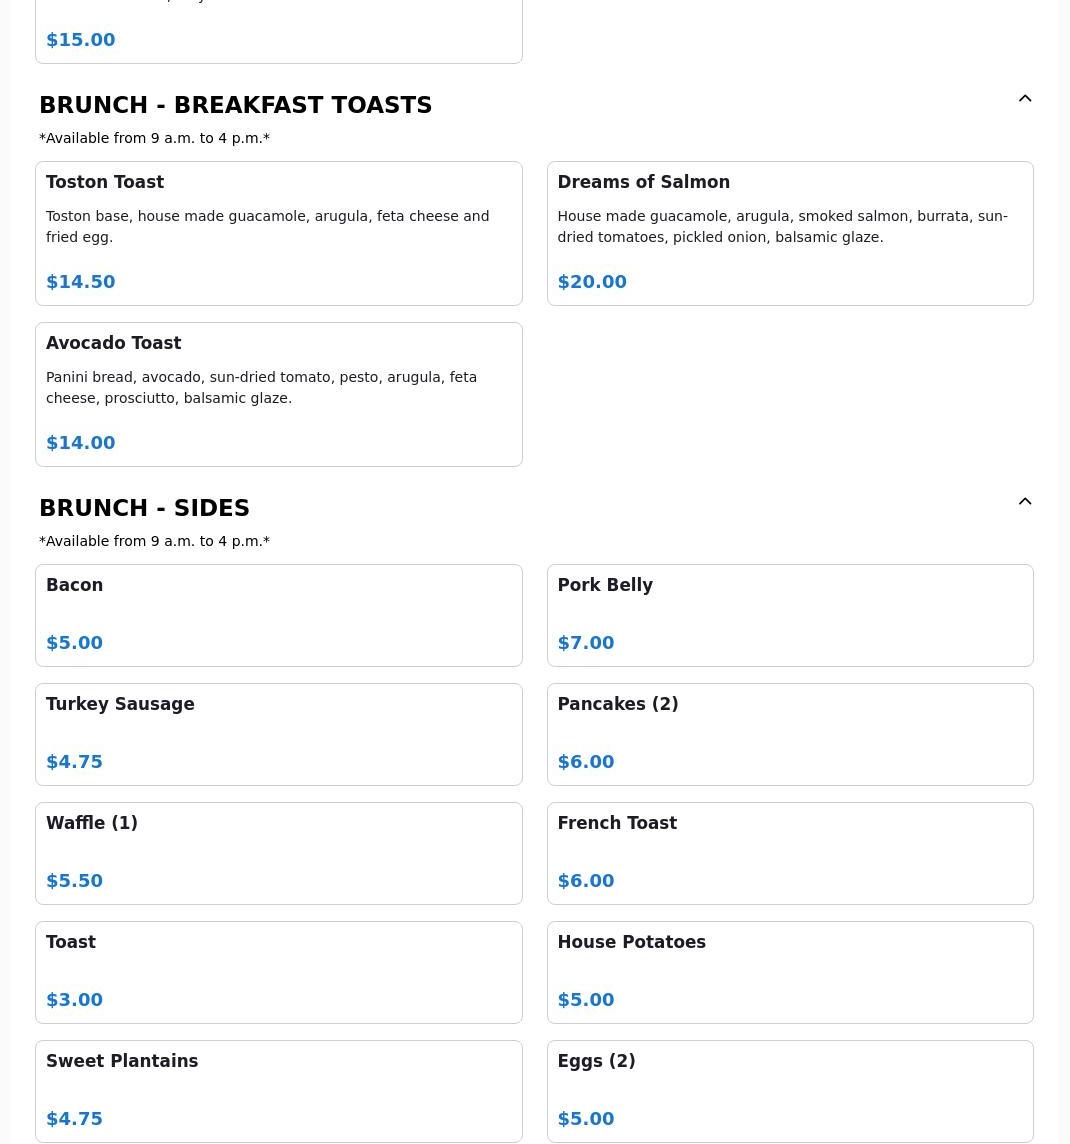The height and width of the screenshot is (1144, 1070).
Task: Click the Brunch - Sides heading
Action: coord(144,508)
